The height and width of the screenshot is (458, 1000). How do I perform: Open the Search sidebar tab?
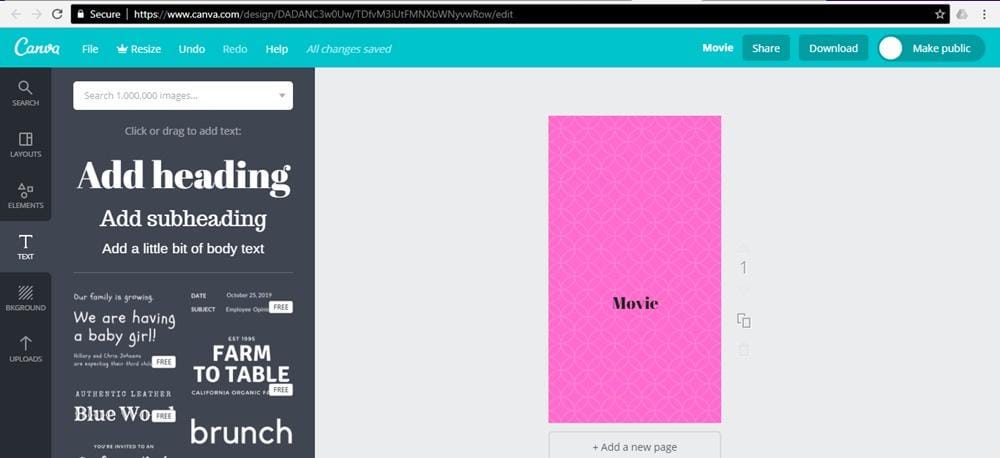(26, 93)
